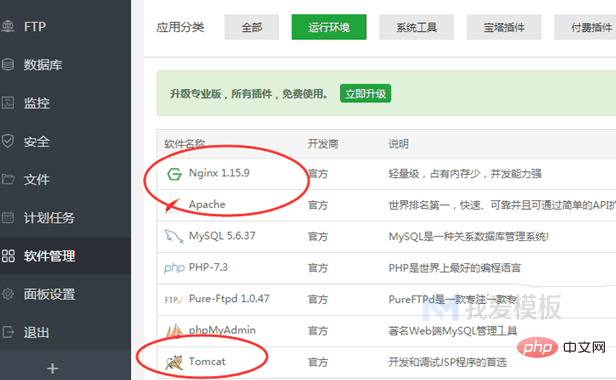Switch to the 系统工具 category tab
The height and width of the screenshot is (380, 616).
(416, 27)
